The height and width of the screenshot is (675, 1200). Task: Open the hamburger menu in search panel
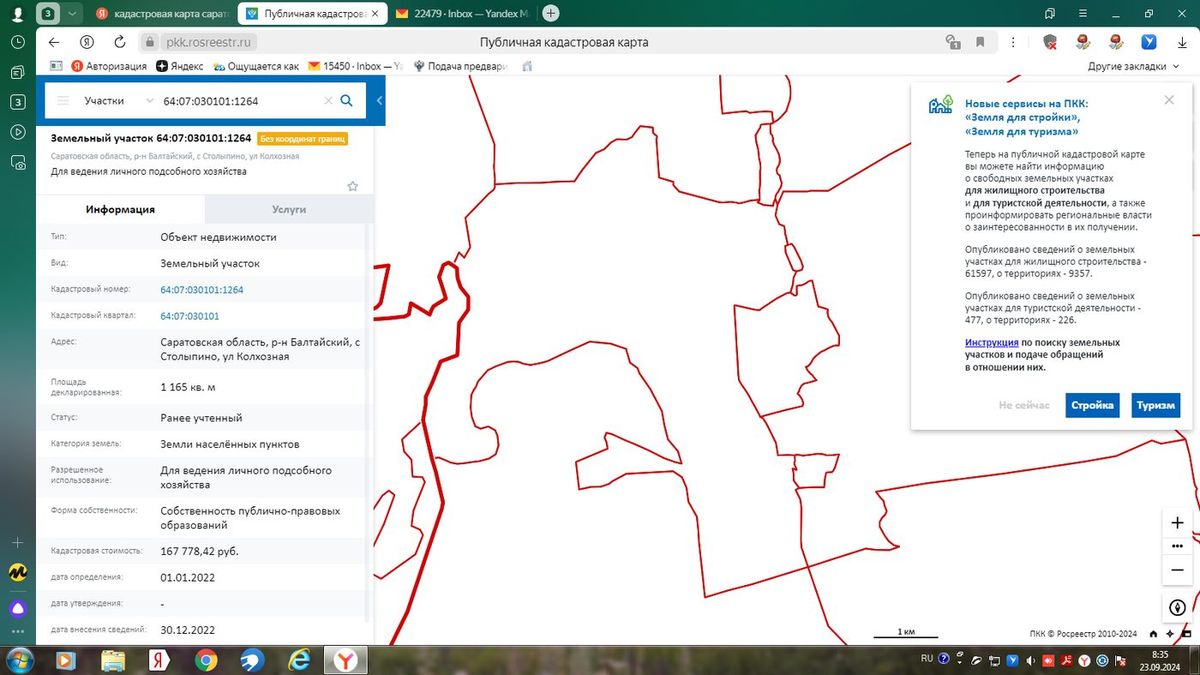coord(63,101)
